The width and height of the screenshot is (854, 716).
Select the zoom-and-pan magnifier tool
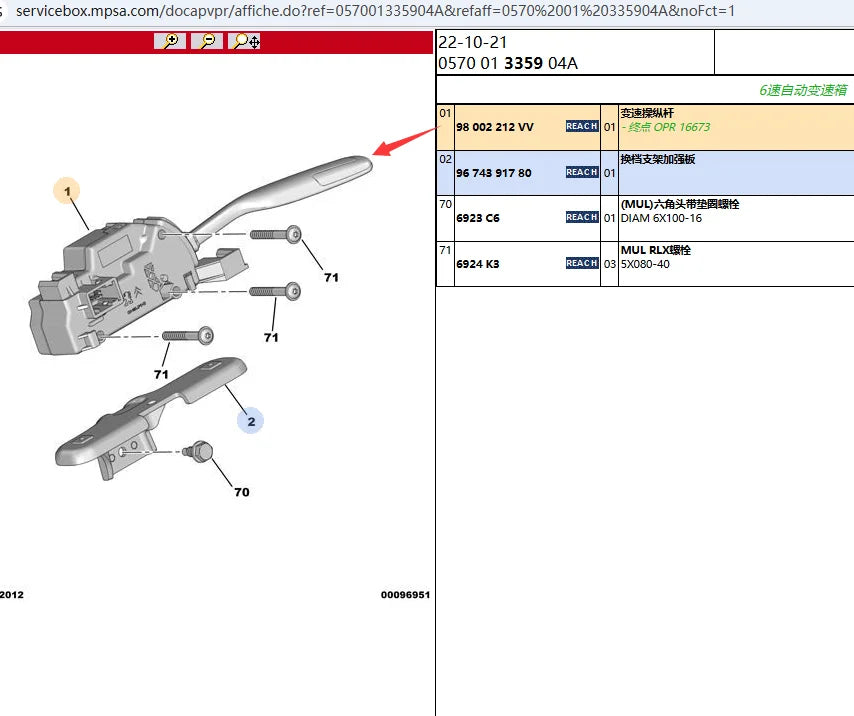245,41
